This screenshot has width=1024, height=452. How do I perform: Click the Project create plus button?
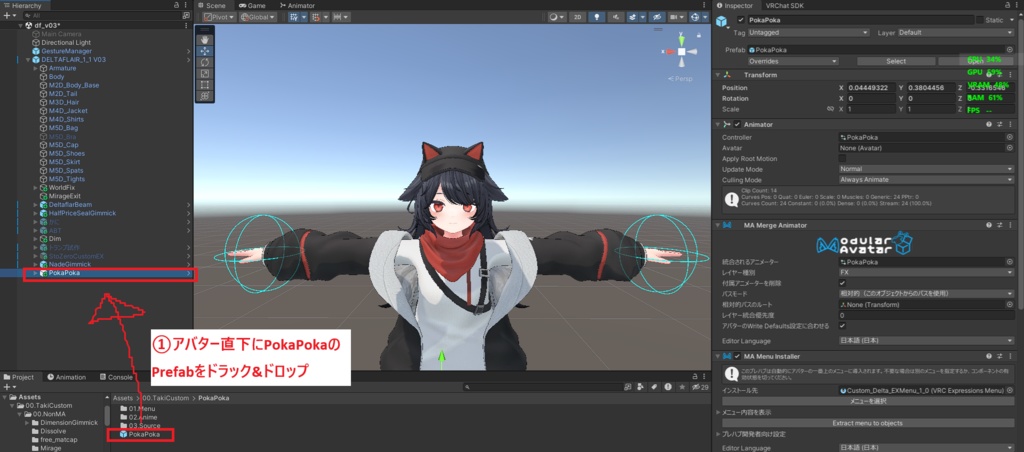point(7,387)
